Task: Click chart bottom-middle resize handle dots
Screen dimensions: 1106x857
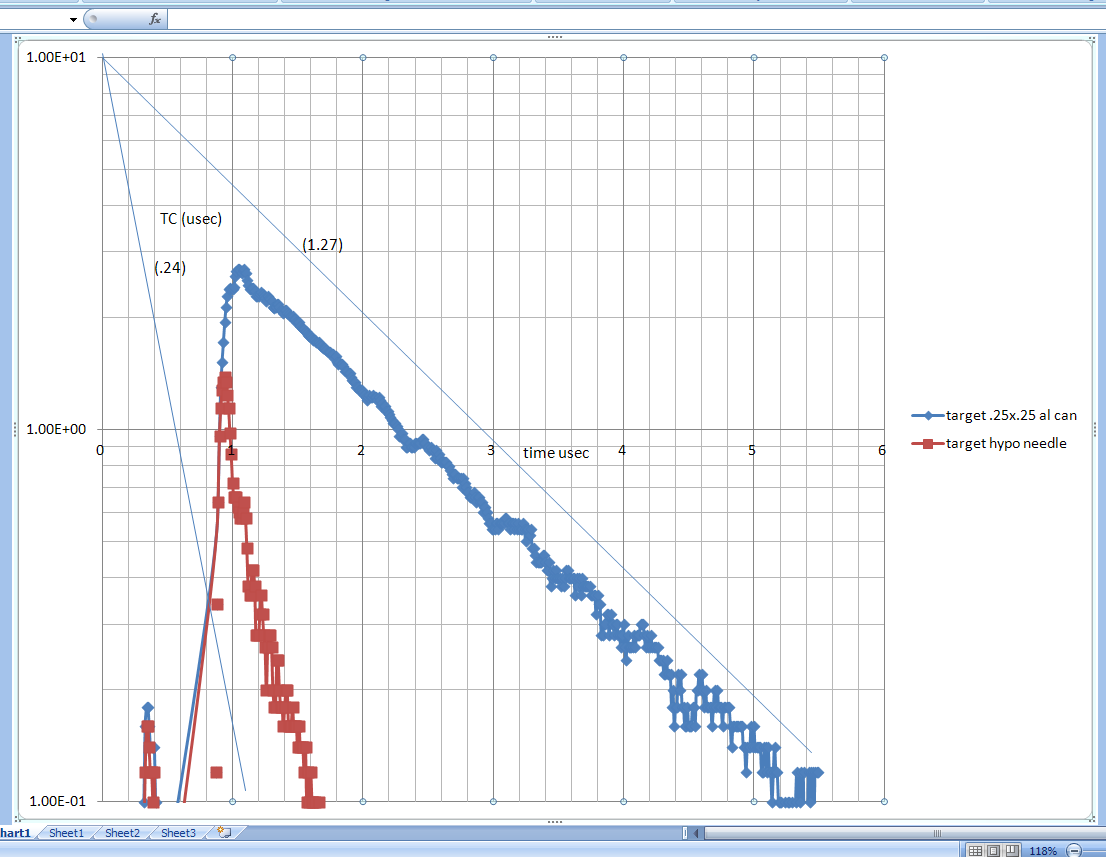Action: click(x=554, y=822)
